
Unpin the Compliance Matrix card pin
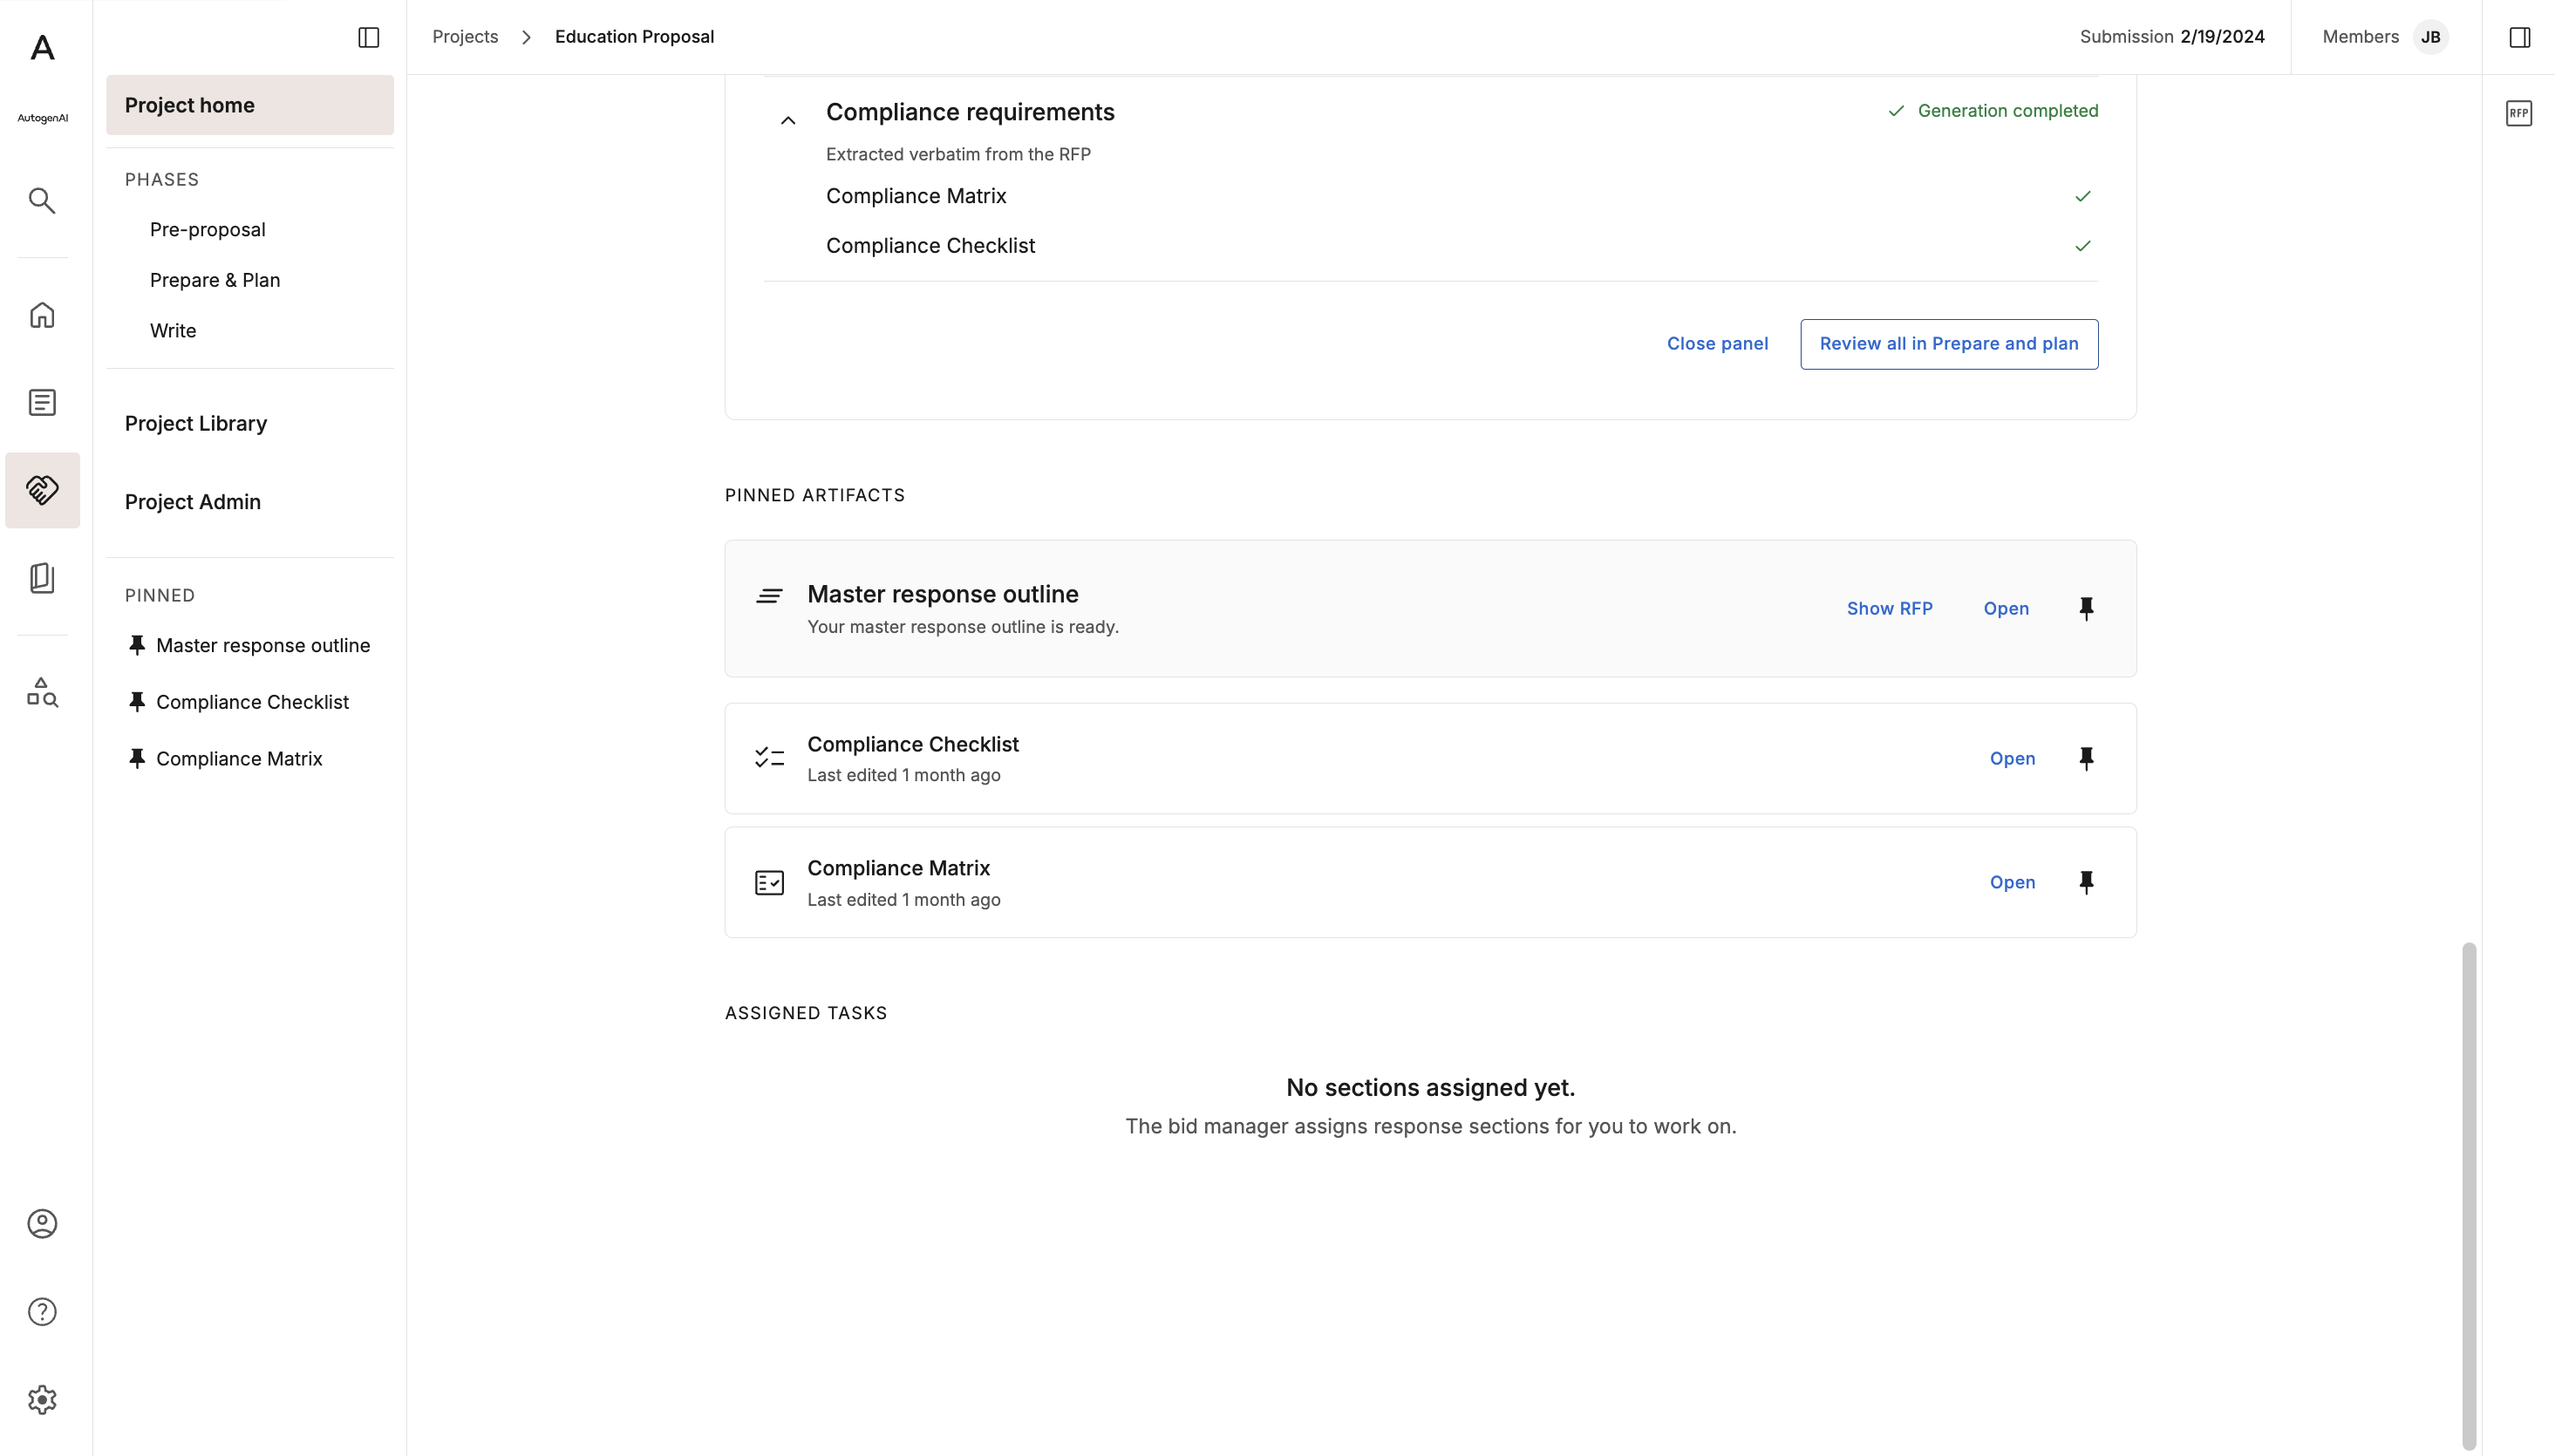[x=2086, y=883]
